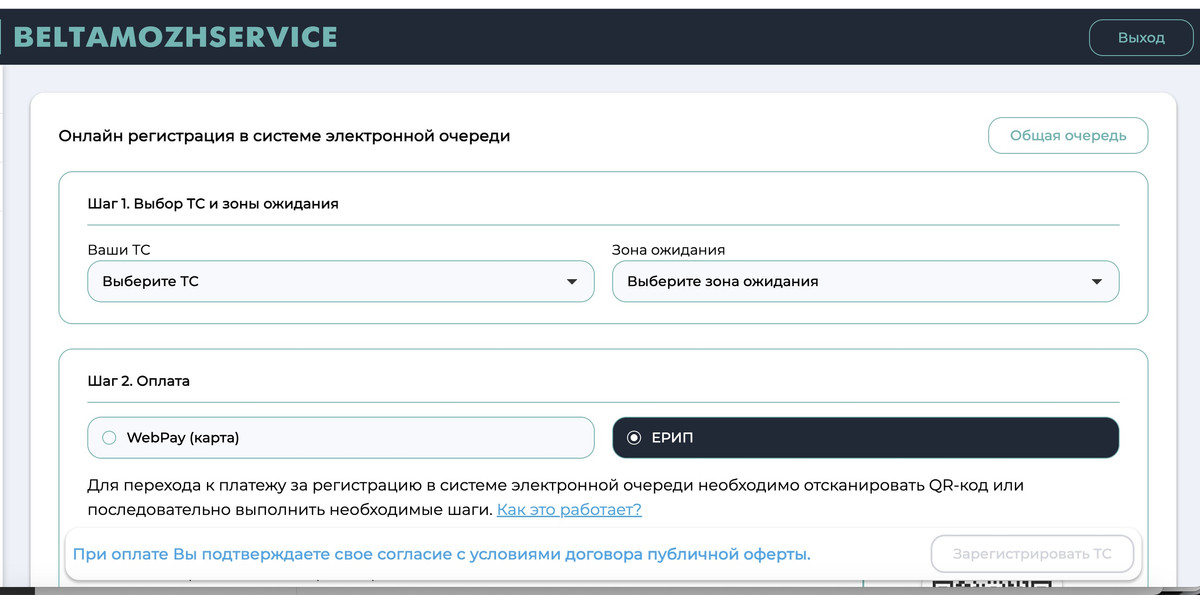Screen dimensions: 1200x595
Task: Select the WebPay (карта) payment option
Action: pos(340,438)
